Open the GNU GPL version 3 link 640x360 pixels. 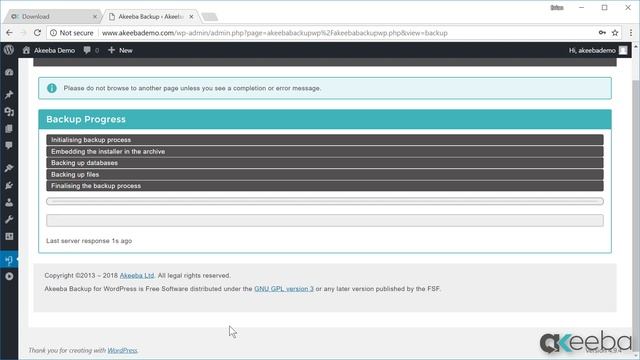click(284, 289)
